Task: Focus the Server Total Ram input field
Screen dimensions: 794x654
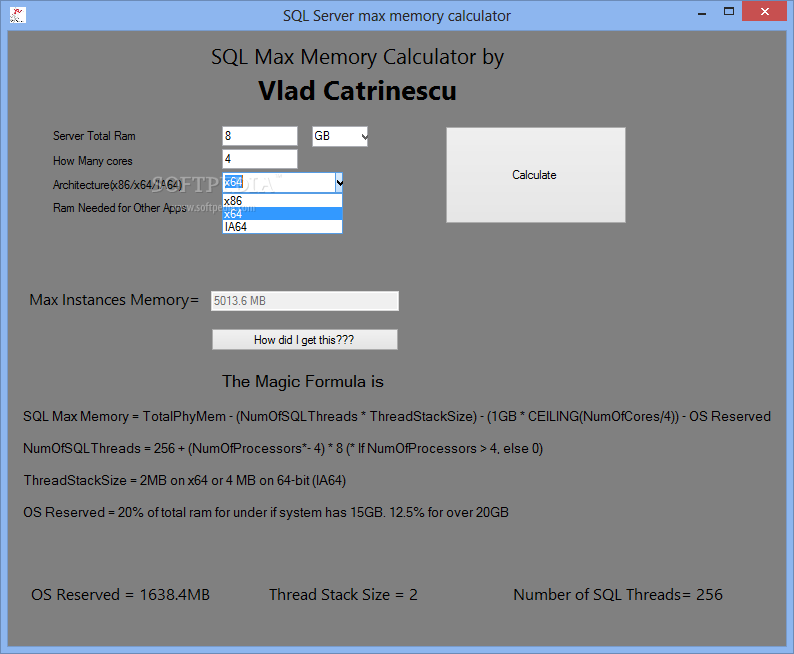Action: tap(260, 136)
